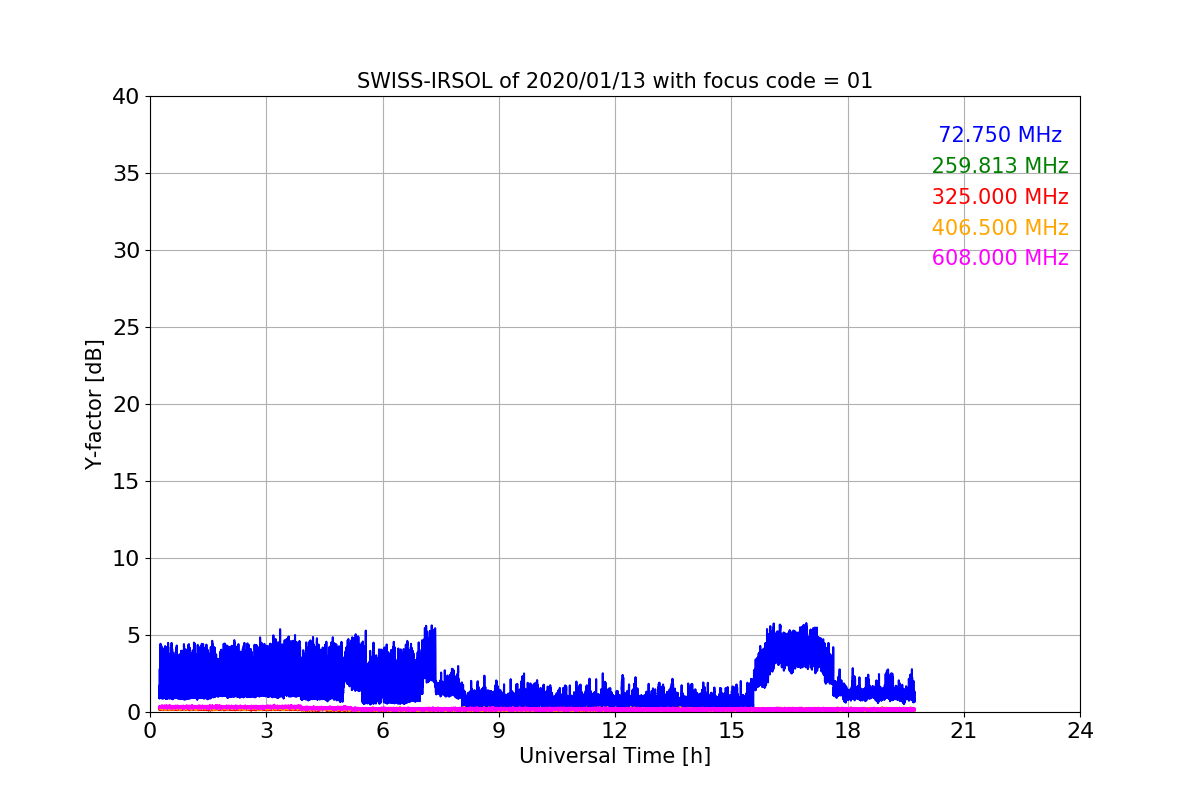Click the magenta 608 MHz trace near 2 h
The image size is (1200, 800).
(227, 707)
